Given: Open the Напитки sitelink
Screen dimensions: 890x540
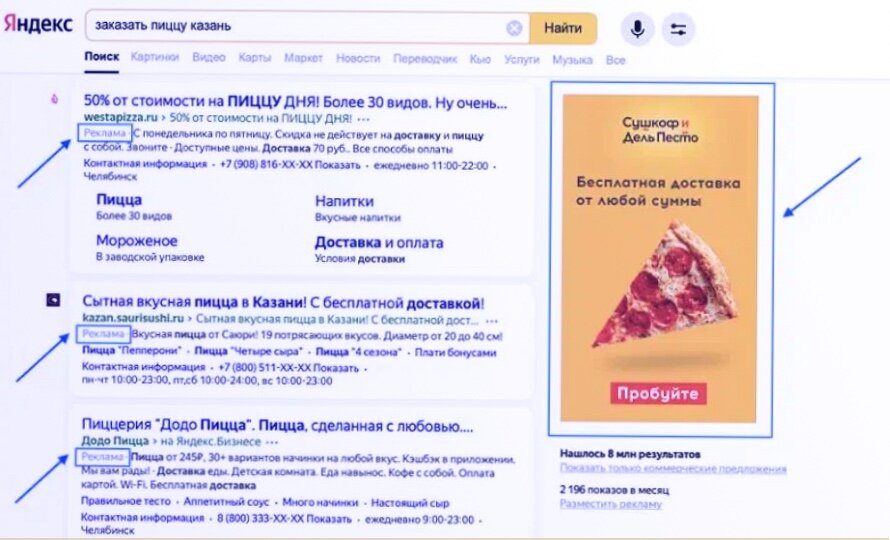Looking at the screenshot, I should pyautogui.click(x=344, y=201).
